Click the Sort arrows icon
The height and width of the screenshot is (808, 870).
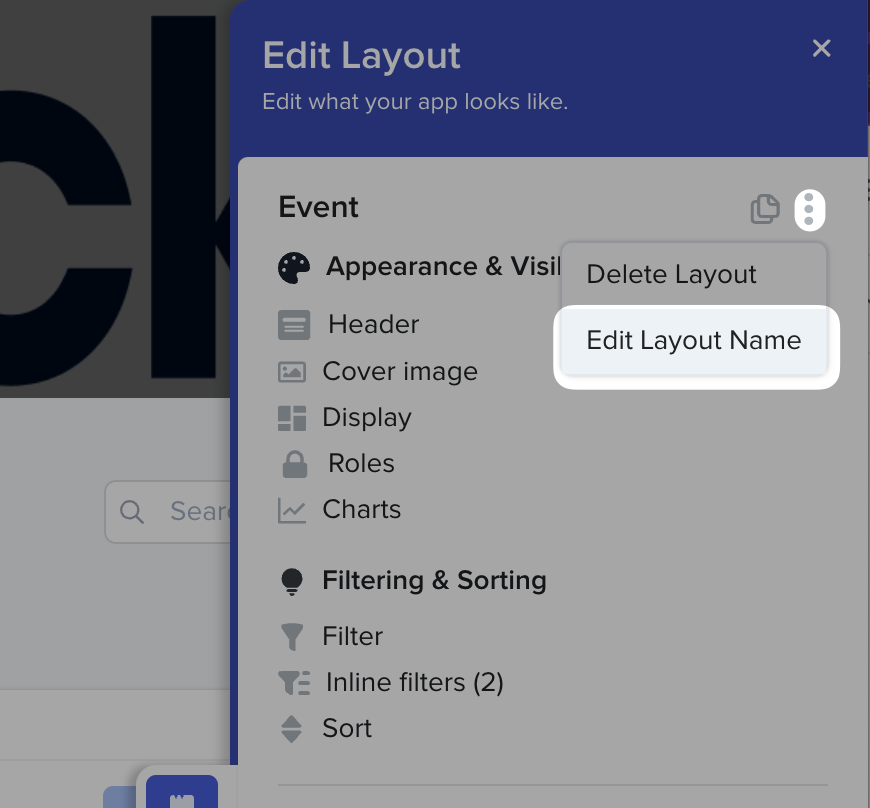click(x=291, y=729)
